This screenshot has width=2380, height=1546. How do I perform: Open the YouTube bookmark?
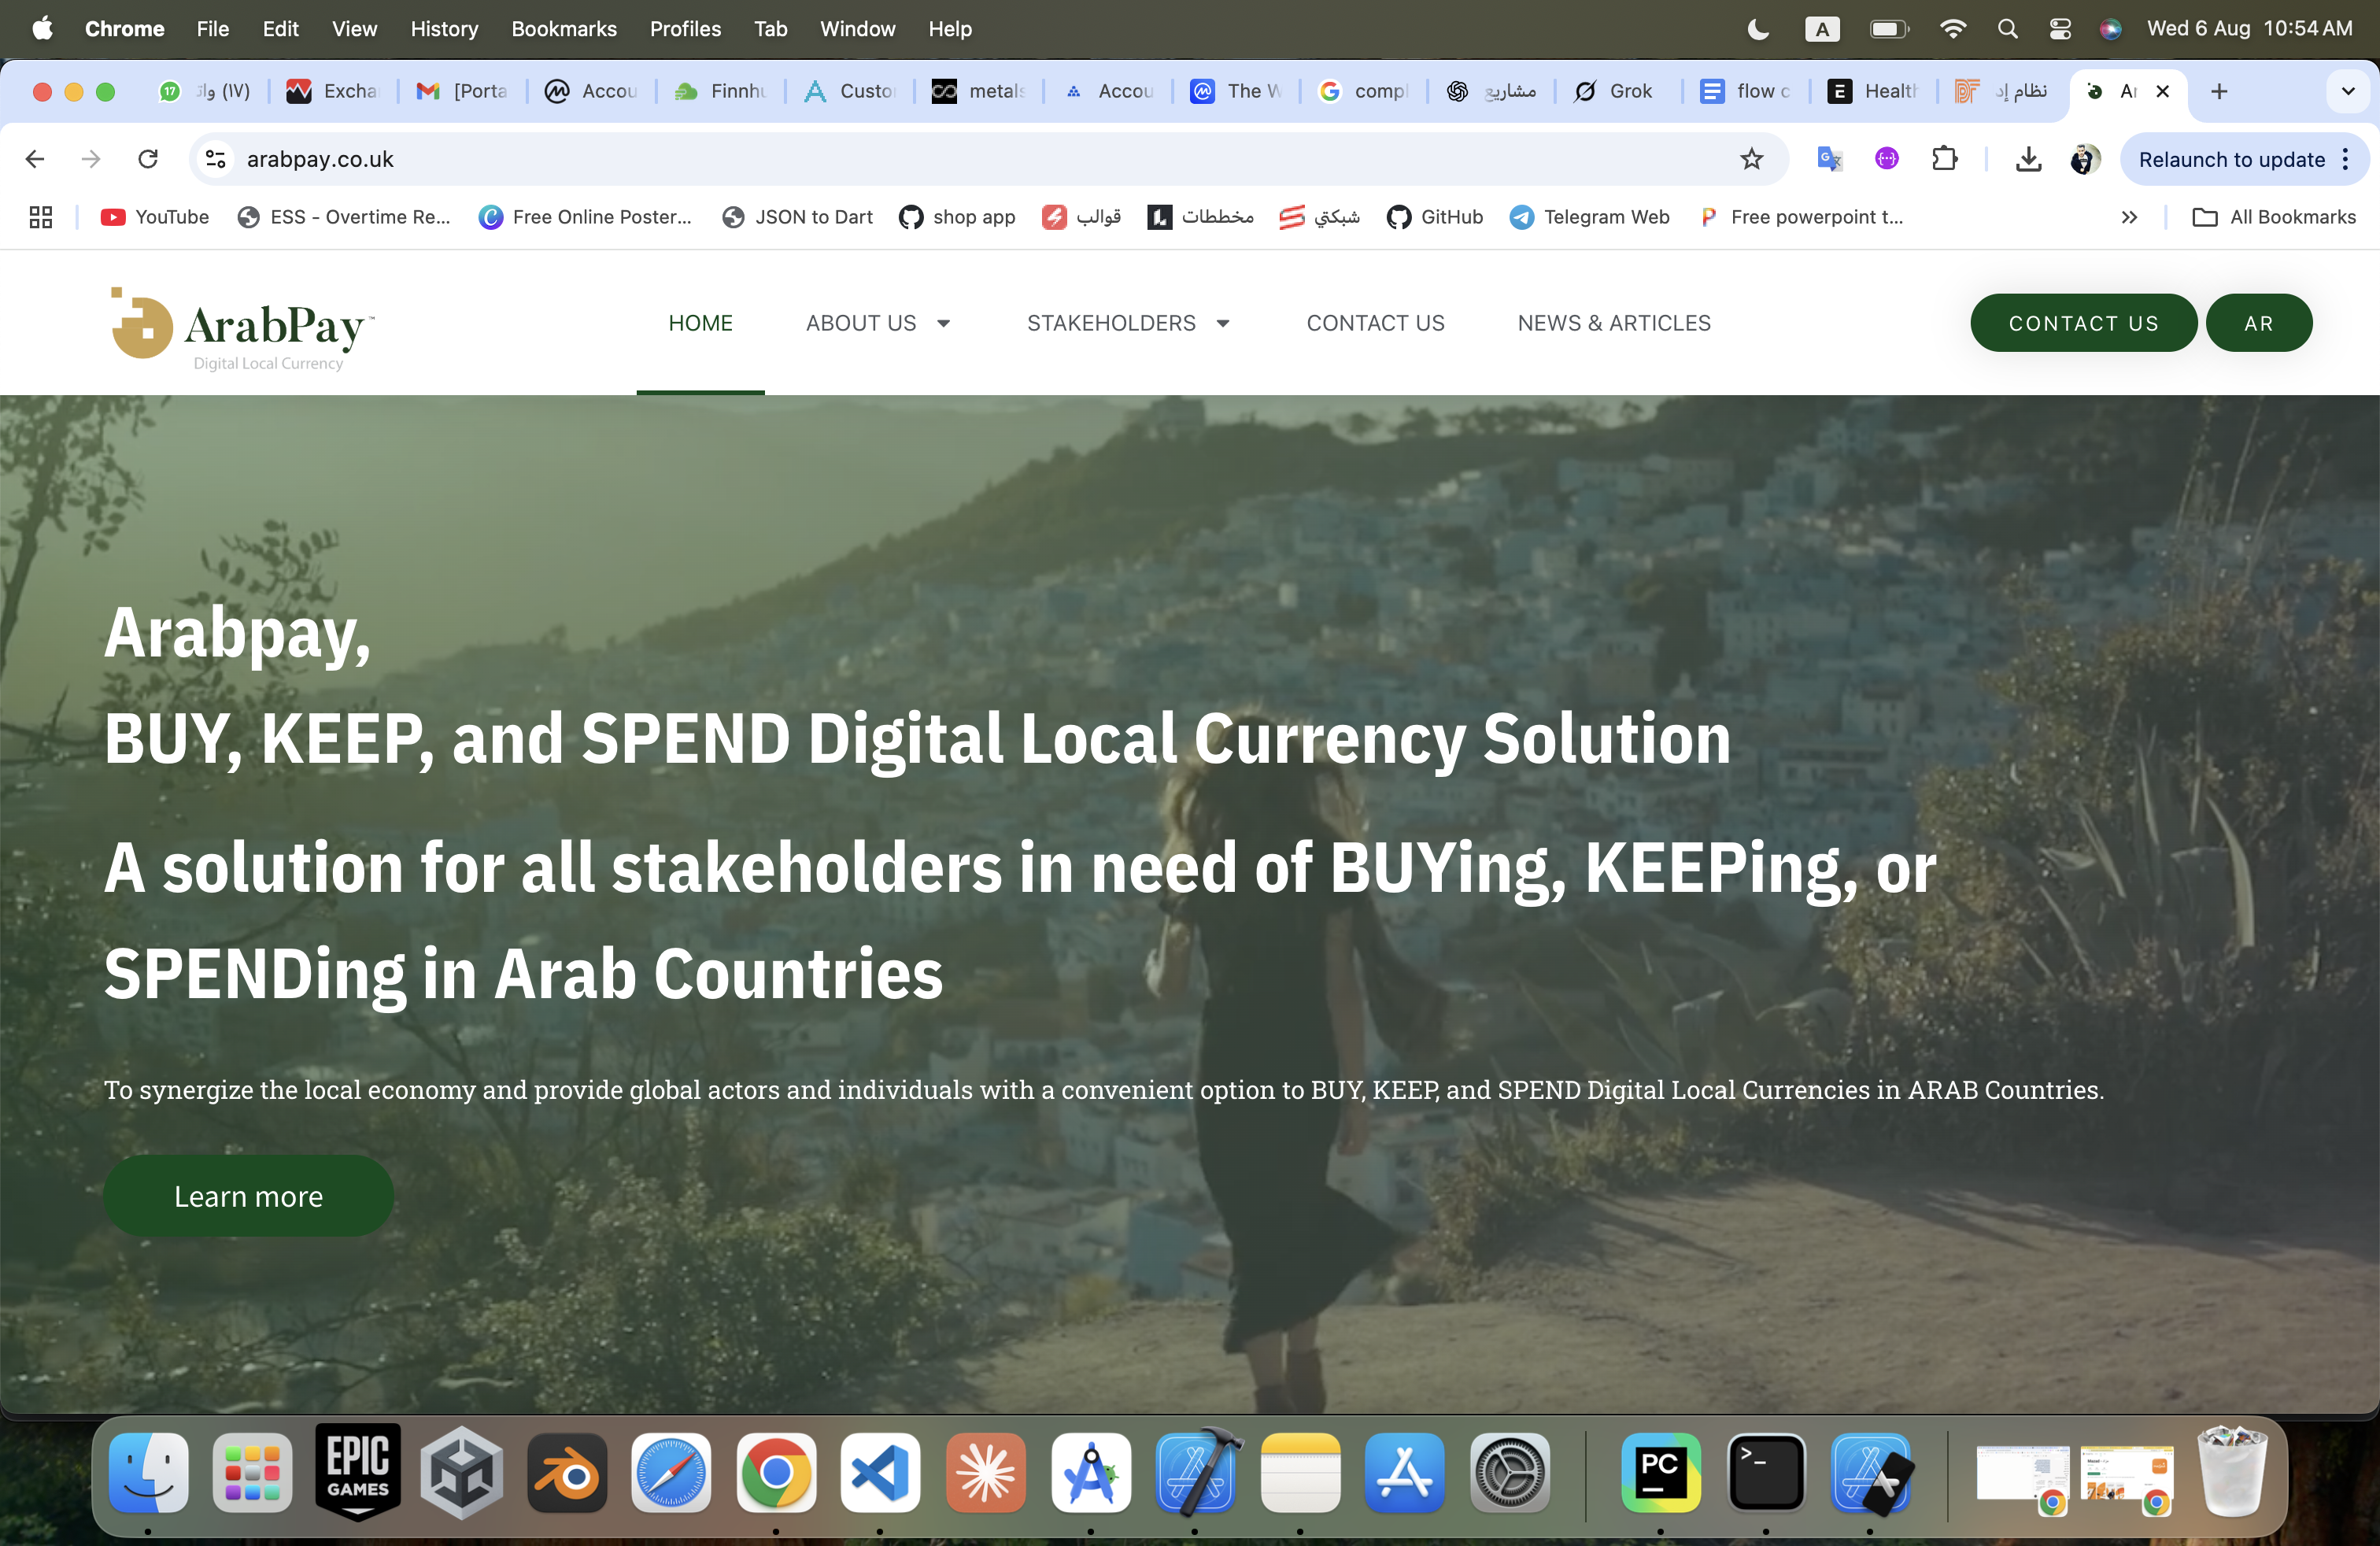155,217
